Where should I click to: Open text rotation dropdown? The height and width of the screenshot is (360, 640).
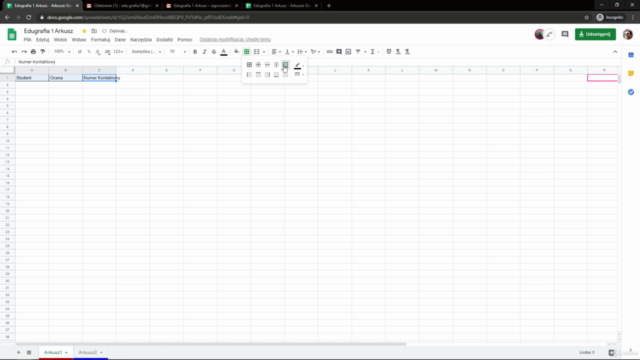coord(315,52)
